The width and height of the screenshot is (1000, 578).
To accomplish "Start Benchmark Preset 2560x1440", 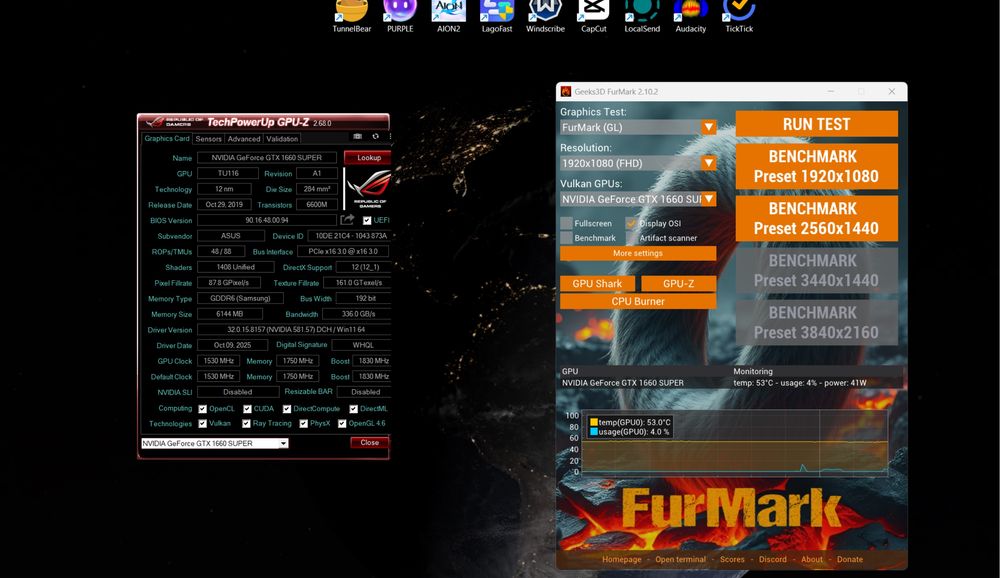I will pyautogui.click(x=816, y=218).
